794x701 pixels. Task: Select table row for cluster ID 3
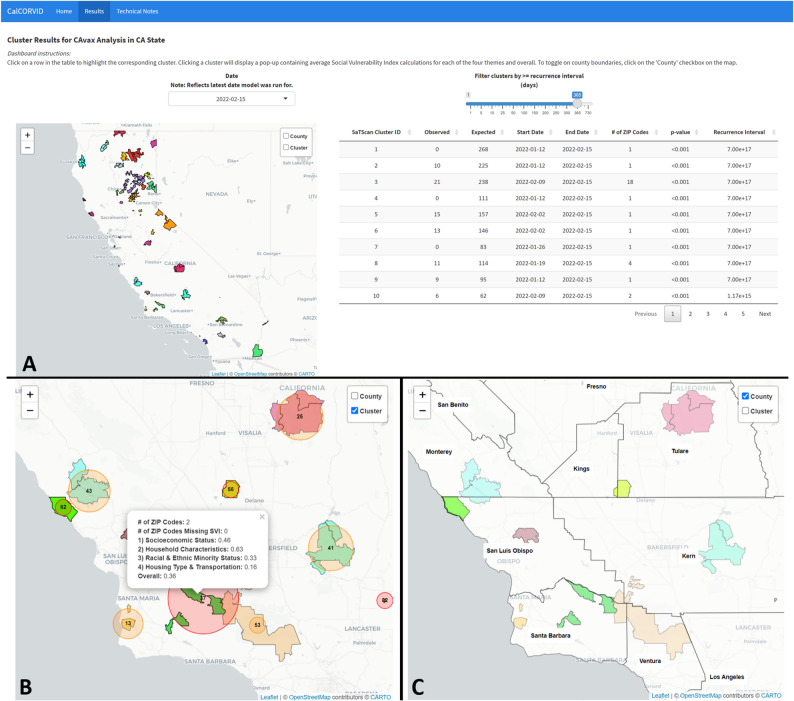558,182
